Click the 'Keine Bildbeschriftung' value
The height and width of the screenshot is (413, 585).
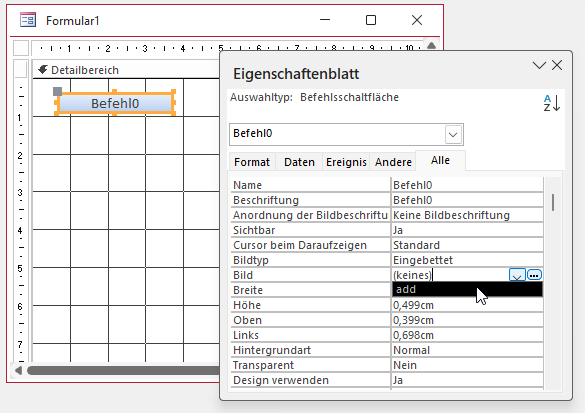(467, 215)
